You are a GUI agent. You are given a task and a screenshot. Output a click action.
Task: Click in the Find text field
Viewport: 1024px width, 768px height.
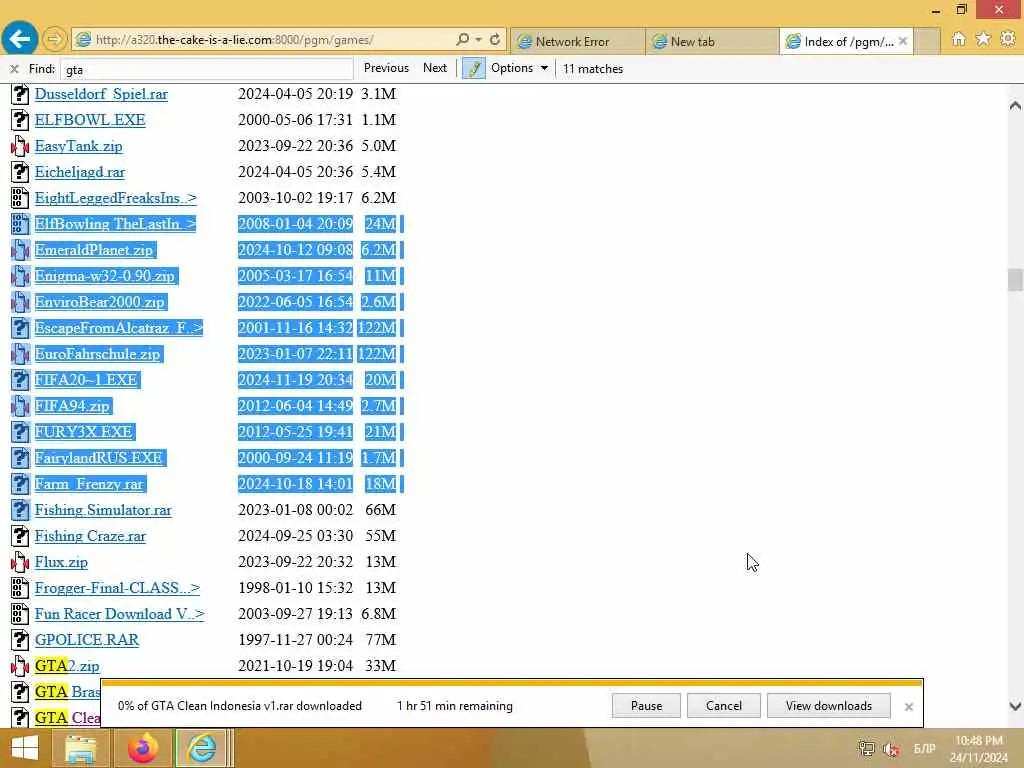click(206, 69)
